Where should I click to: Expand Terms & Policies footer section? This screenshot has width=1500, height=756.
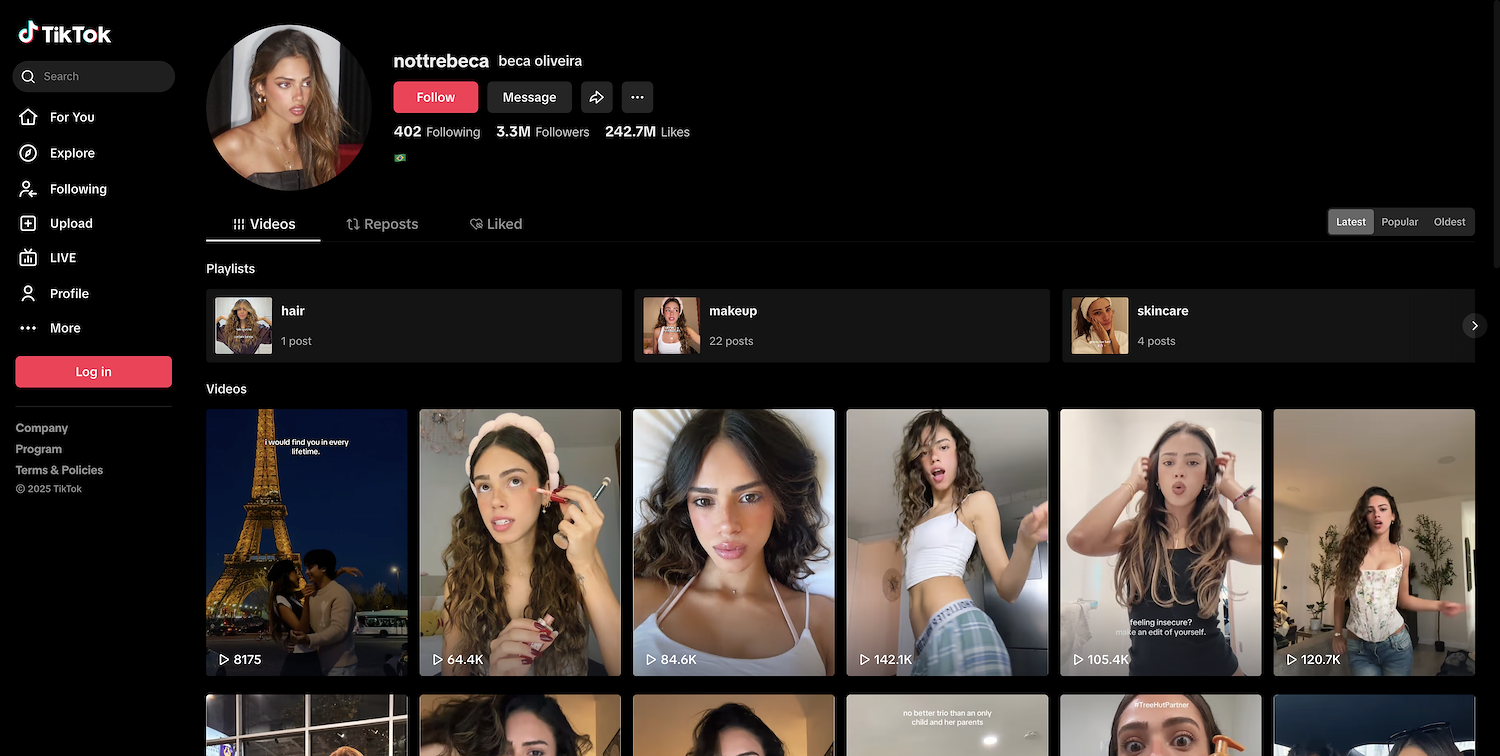[x=59, y=470]
